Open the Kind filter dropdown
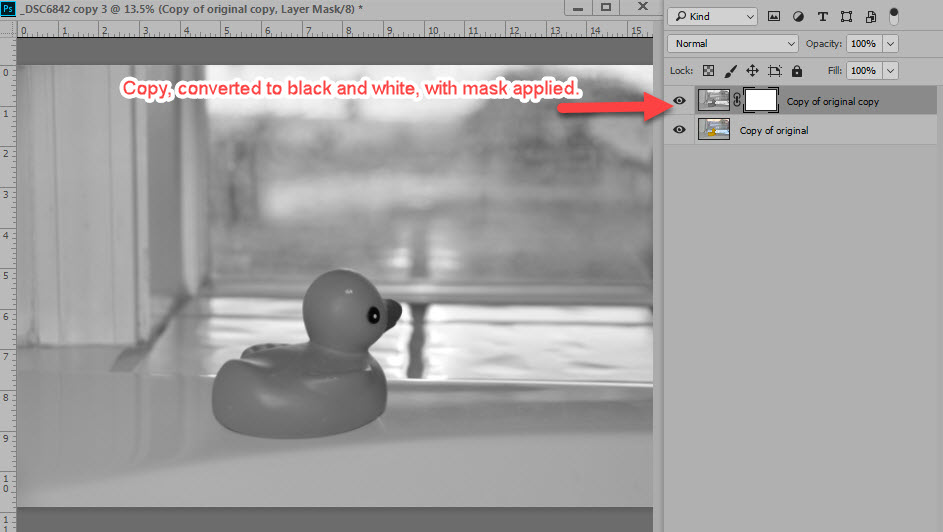The height and width of the screenshot is (532, 943). [x=713, y=16]
